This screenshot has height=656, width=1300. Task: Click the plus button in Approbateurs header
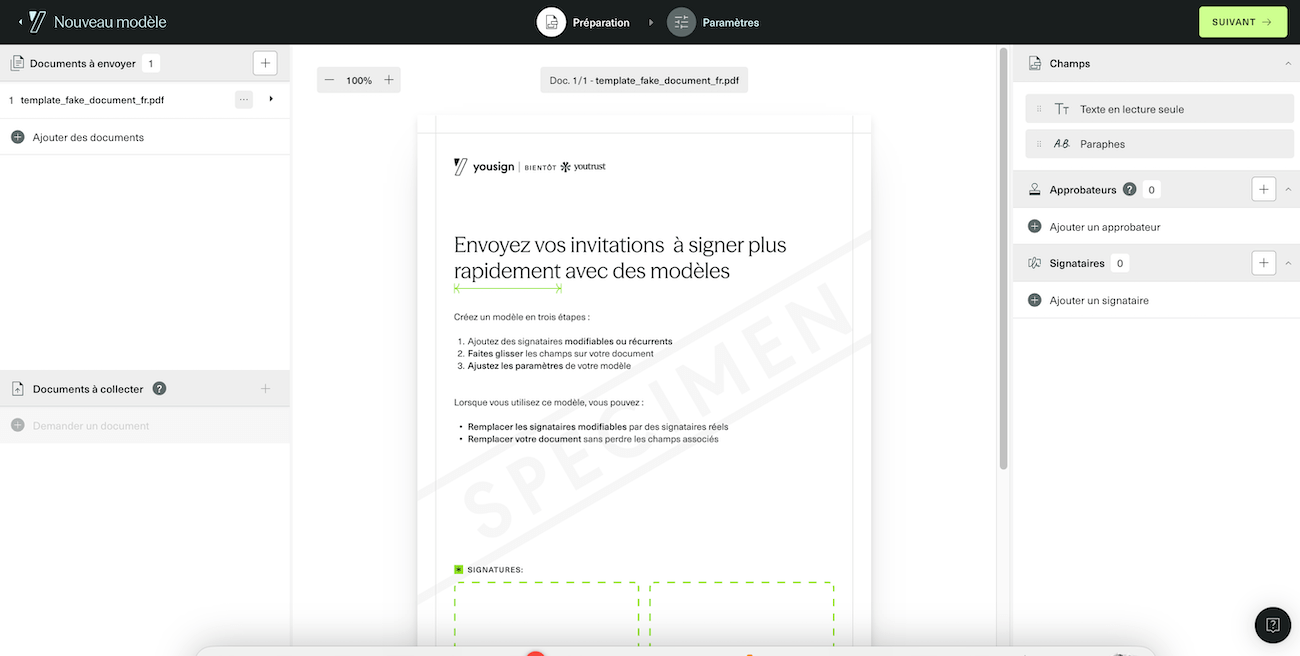1263,189
